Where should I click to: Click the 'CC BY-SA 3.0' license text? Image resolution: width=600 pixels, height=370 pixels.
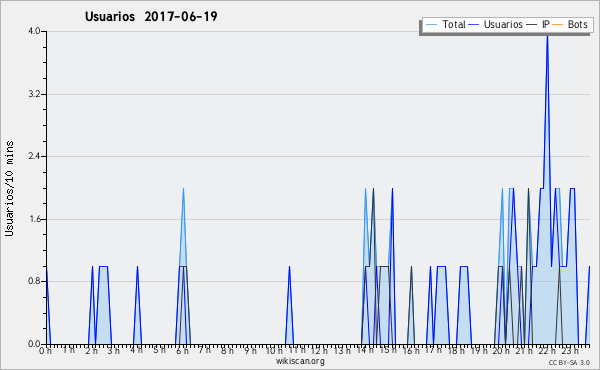tap(569, 362)
